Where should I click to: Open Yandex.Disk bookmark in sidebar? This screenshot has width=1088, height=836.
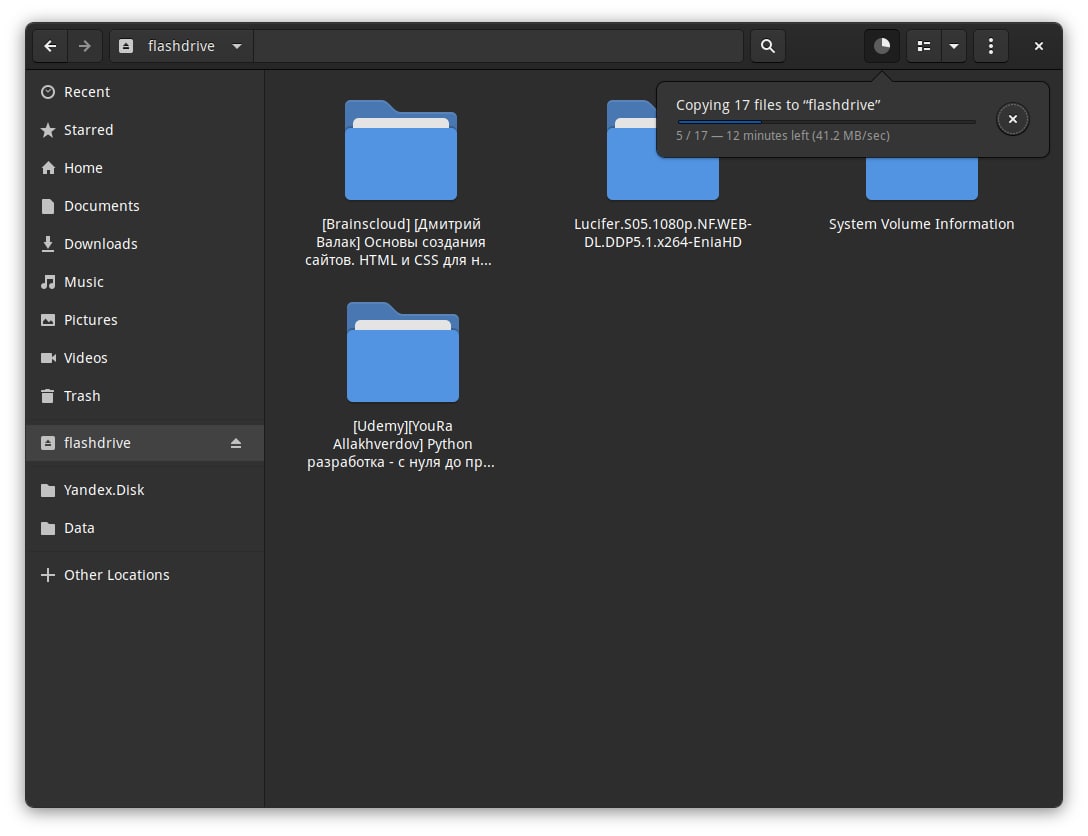pos(144,490)
